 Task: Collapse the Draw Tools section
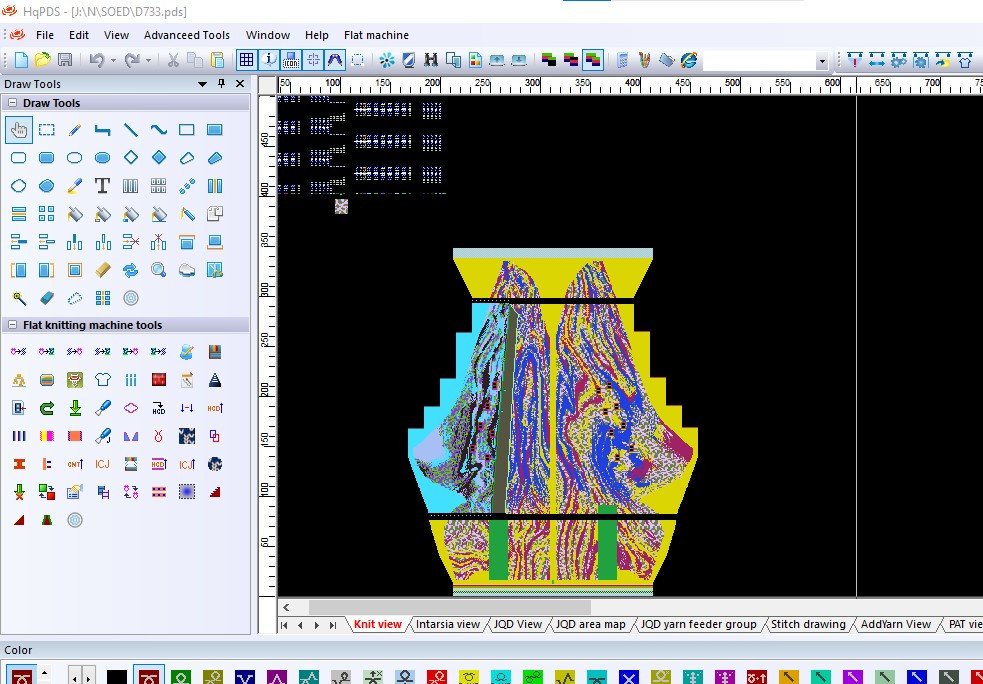[12, 103]
